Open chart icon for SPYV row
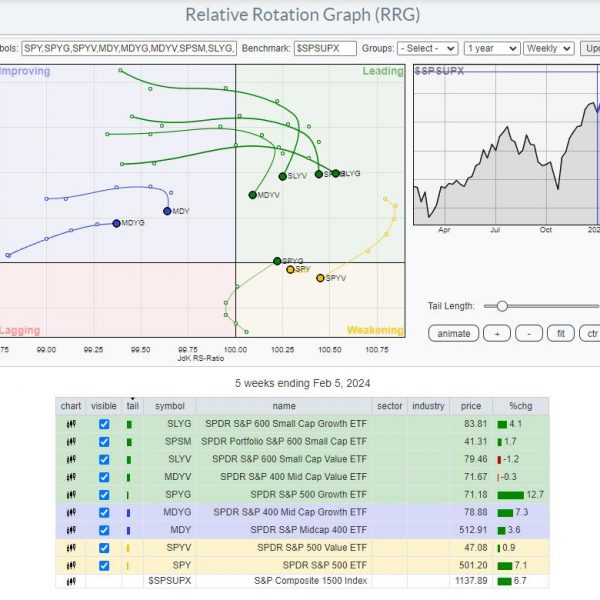The width and height of the screenshot is (600, 600). click(x=71, y=548)
